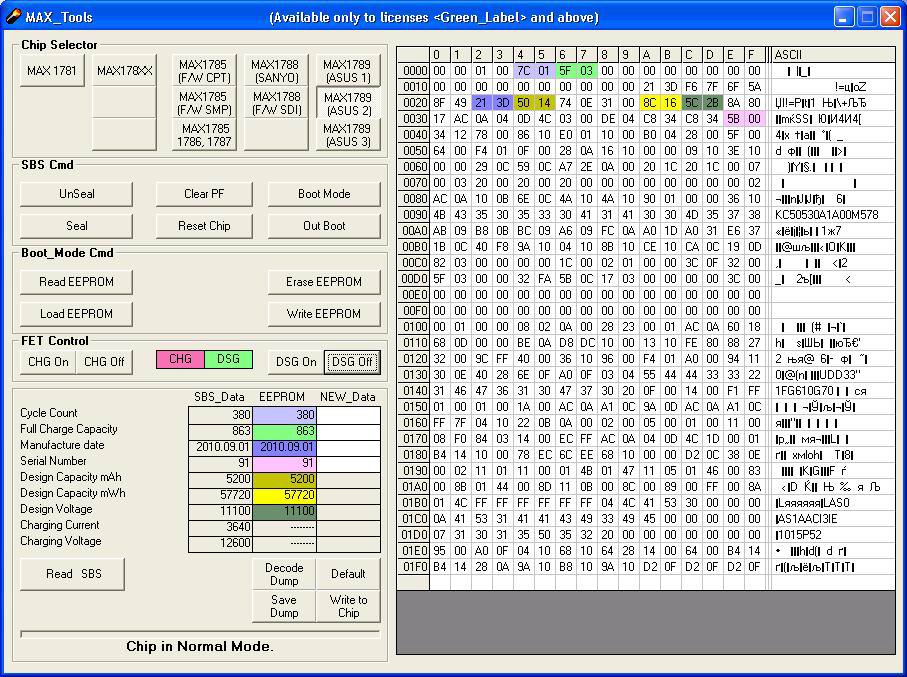Viewport: 907px width, 677px height.
Task: Click the DSG On button
Action: coord(296,362)
